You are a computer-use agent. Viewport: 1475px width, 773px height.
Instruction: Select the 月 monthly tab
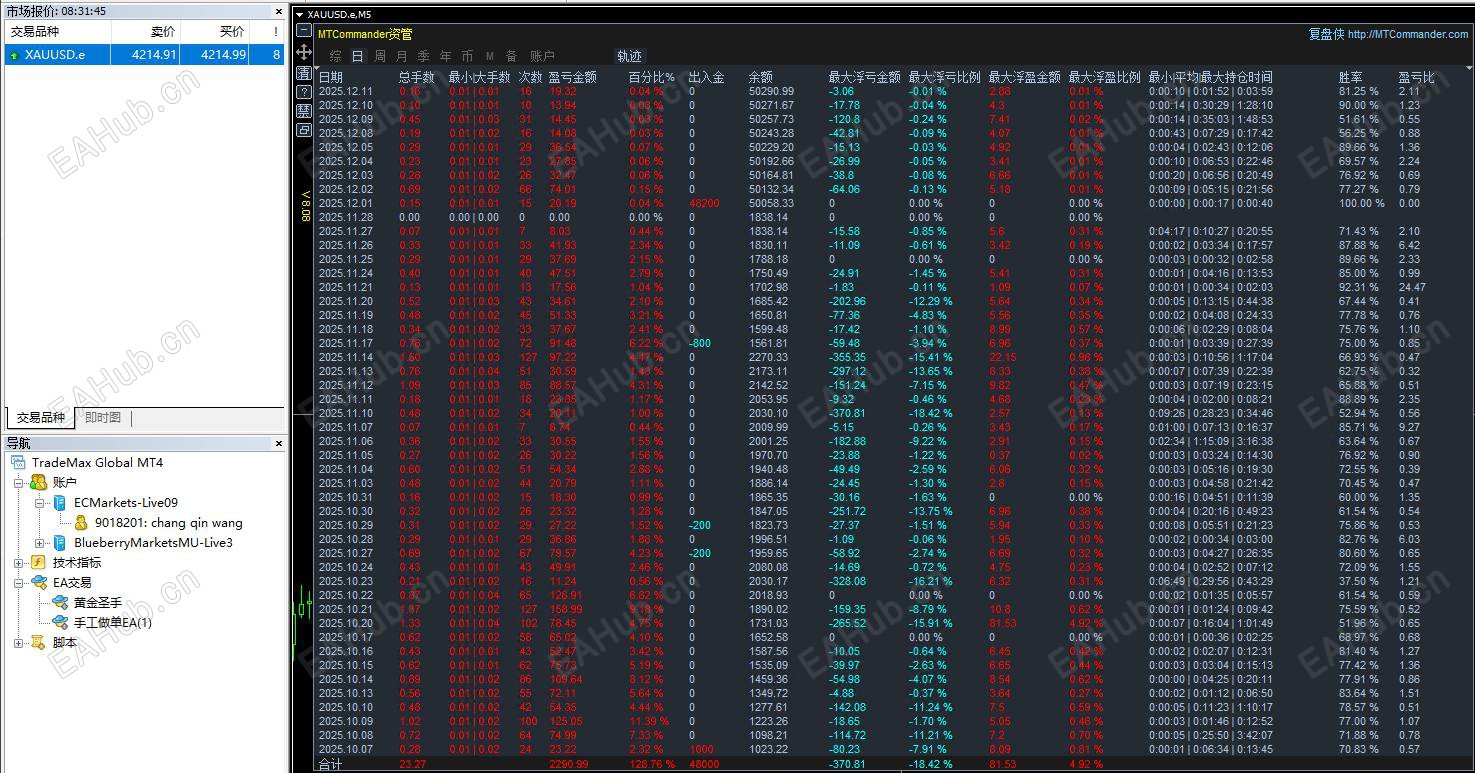point(402,57)
